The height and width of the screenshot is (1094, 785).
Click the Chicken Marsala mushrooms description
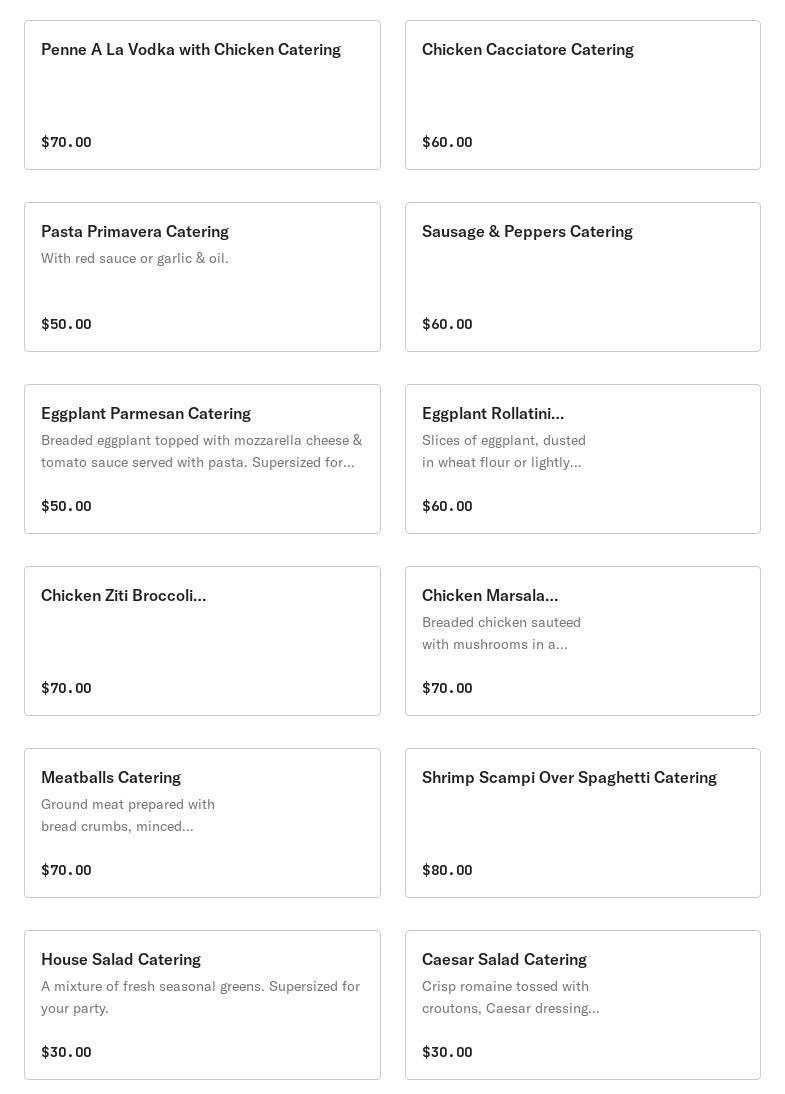tap(501, 633)
